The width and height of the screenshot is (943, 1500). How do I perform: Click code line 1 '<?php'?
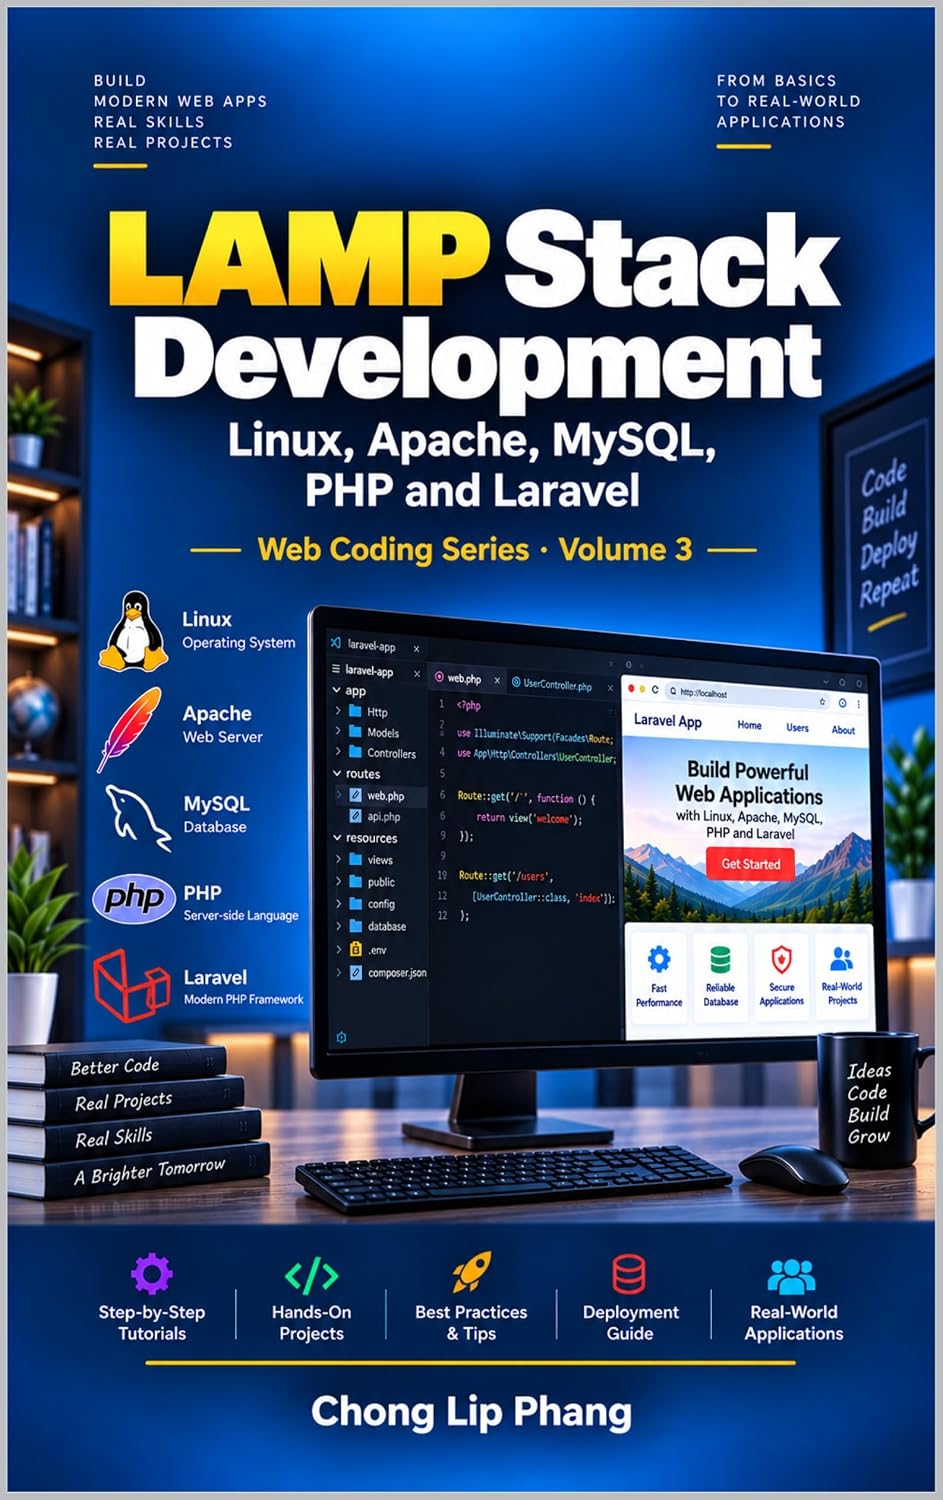tap(468, 704)
